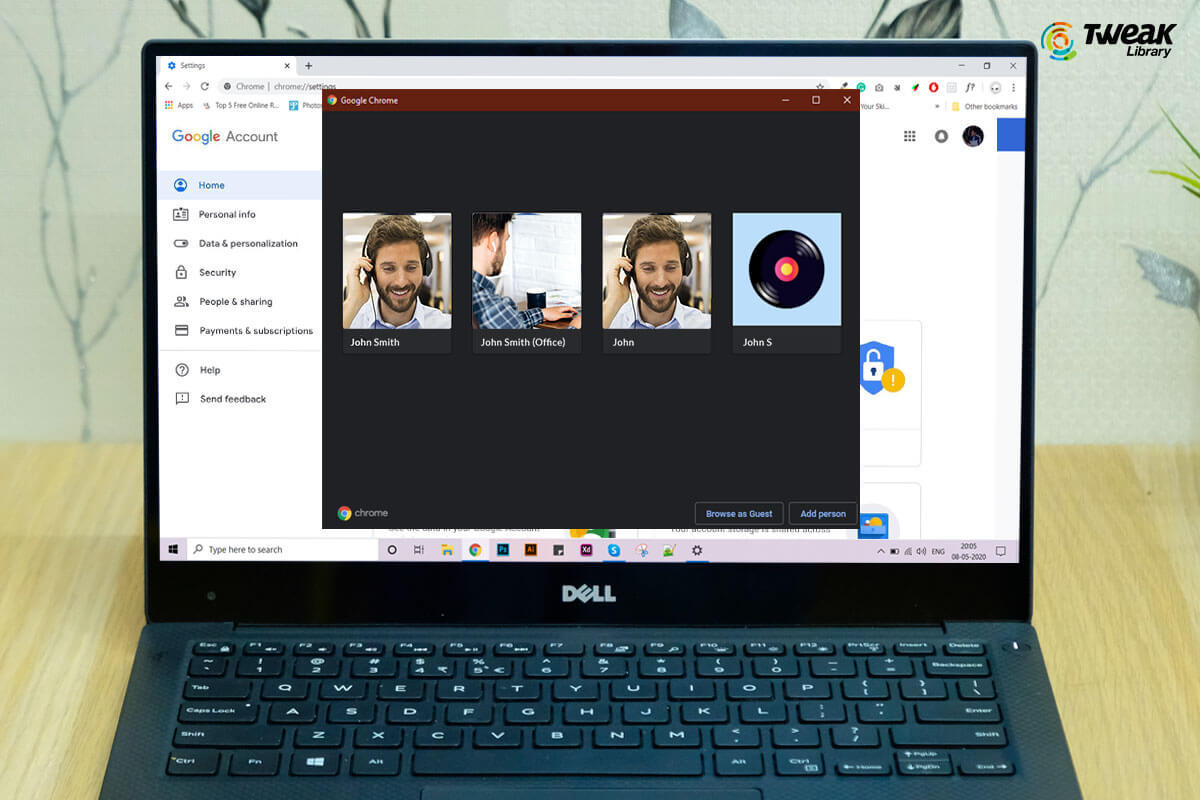Select the John Smith profile picture
Viewport: 1200px width, 800px height.
(x=397, y=271)
